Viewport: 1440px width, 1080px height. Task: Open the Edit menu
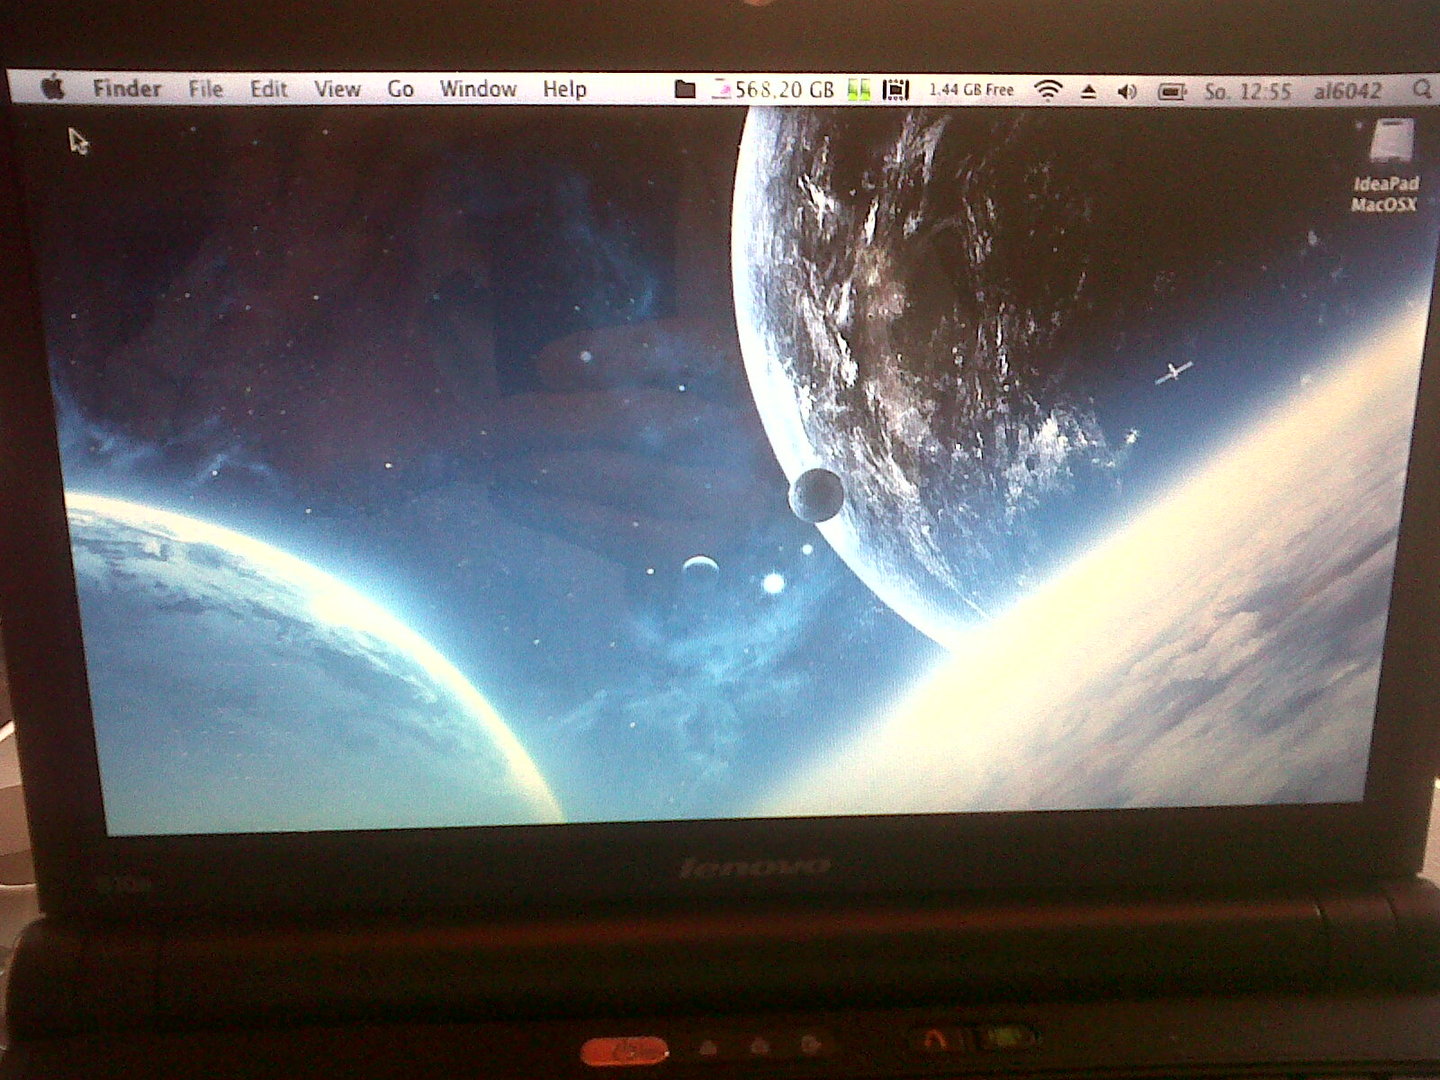click(x=268, y=89)
